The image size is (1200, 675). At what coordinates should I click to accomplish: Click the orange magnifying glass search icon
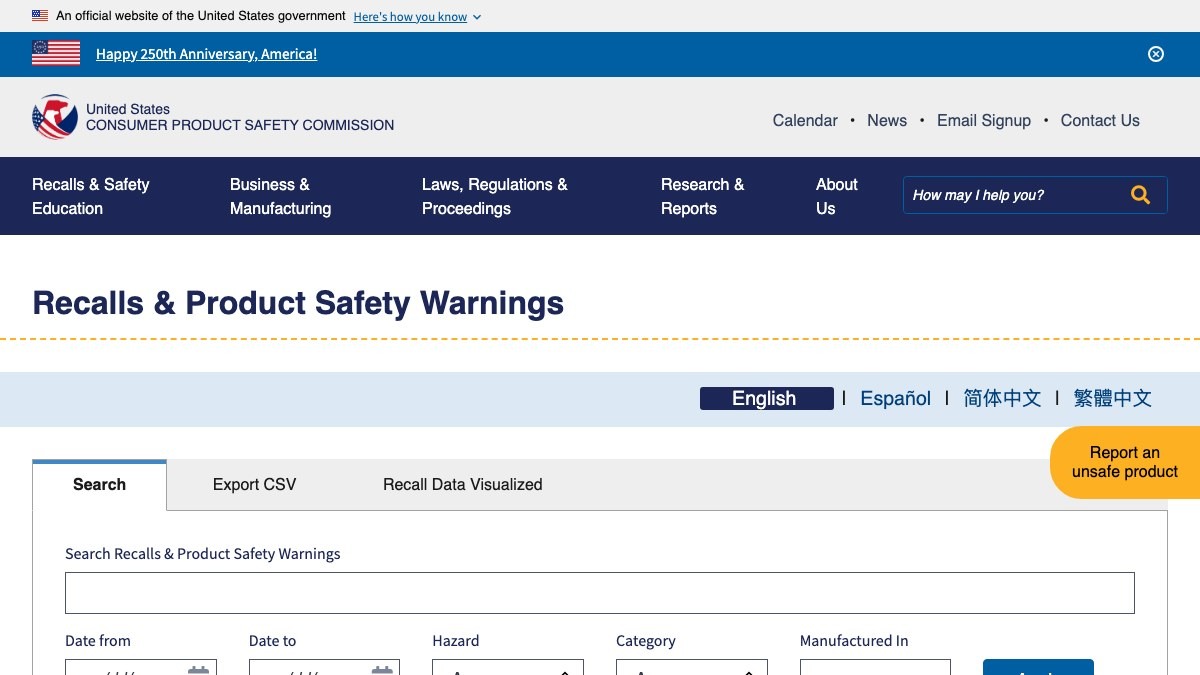pyautogui.click(x=1140, y=195)
